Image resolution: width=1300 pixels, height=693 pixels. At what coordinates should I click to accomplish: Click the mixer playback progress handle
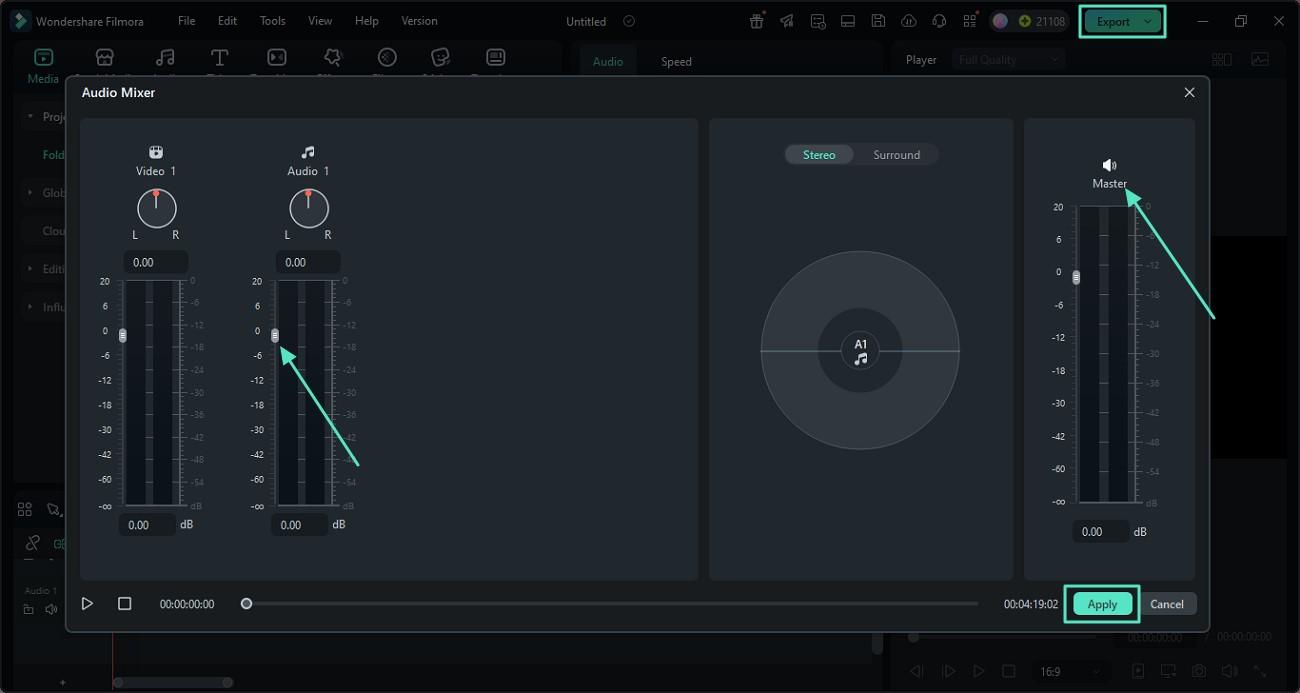pyautogui.click(x=246, y=604)
